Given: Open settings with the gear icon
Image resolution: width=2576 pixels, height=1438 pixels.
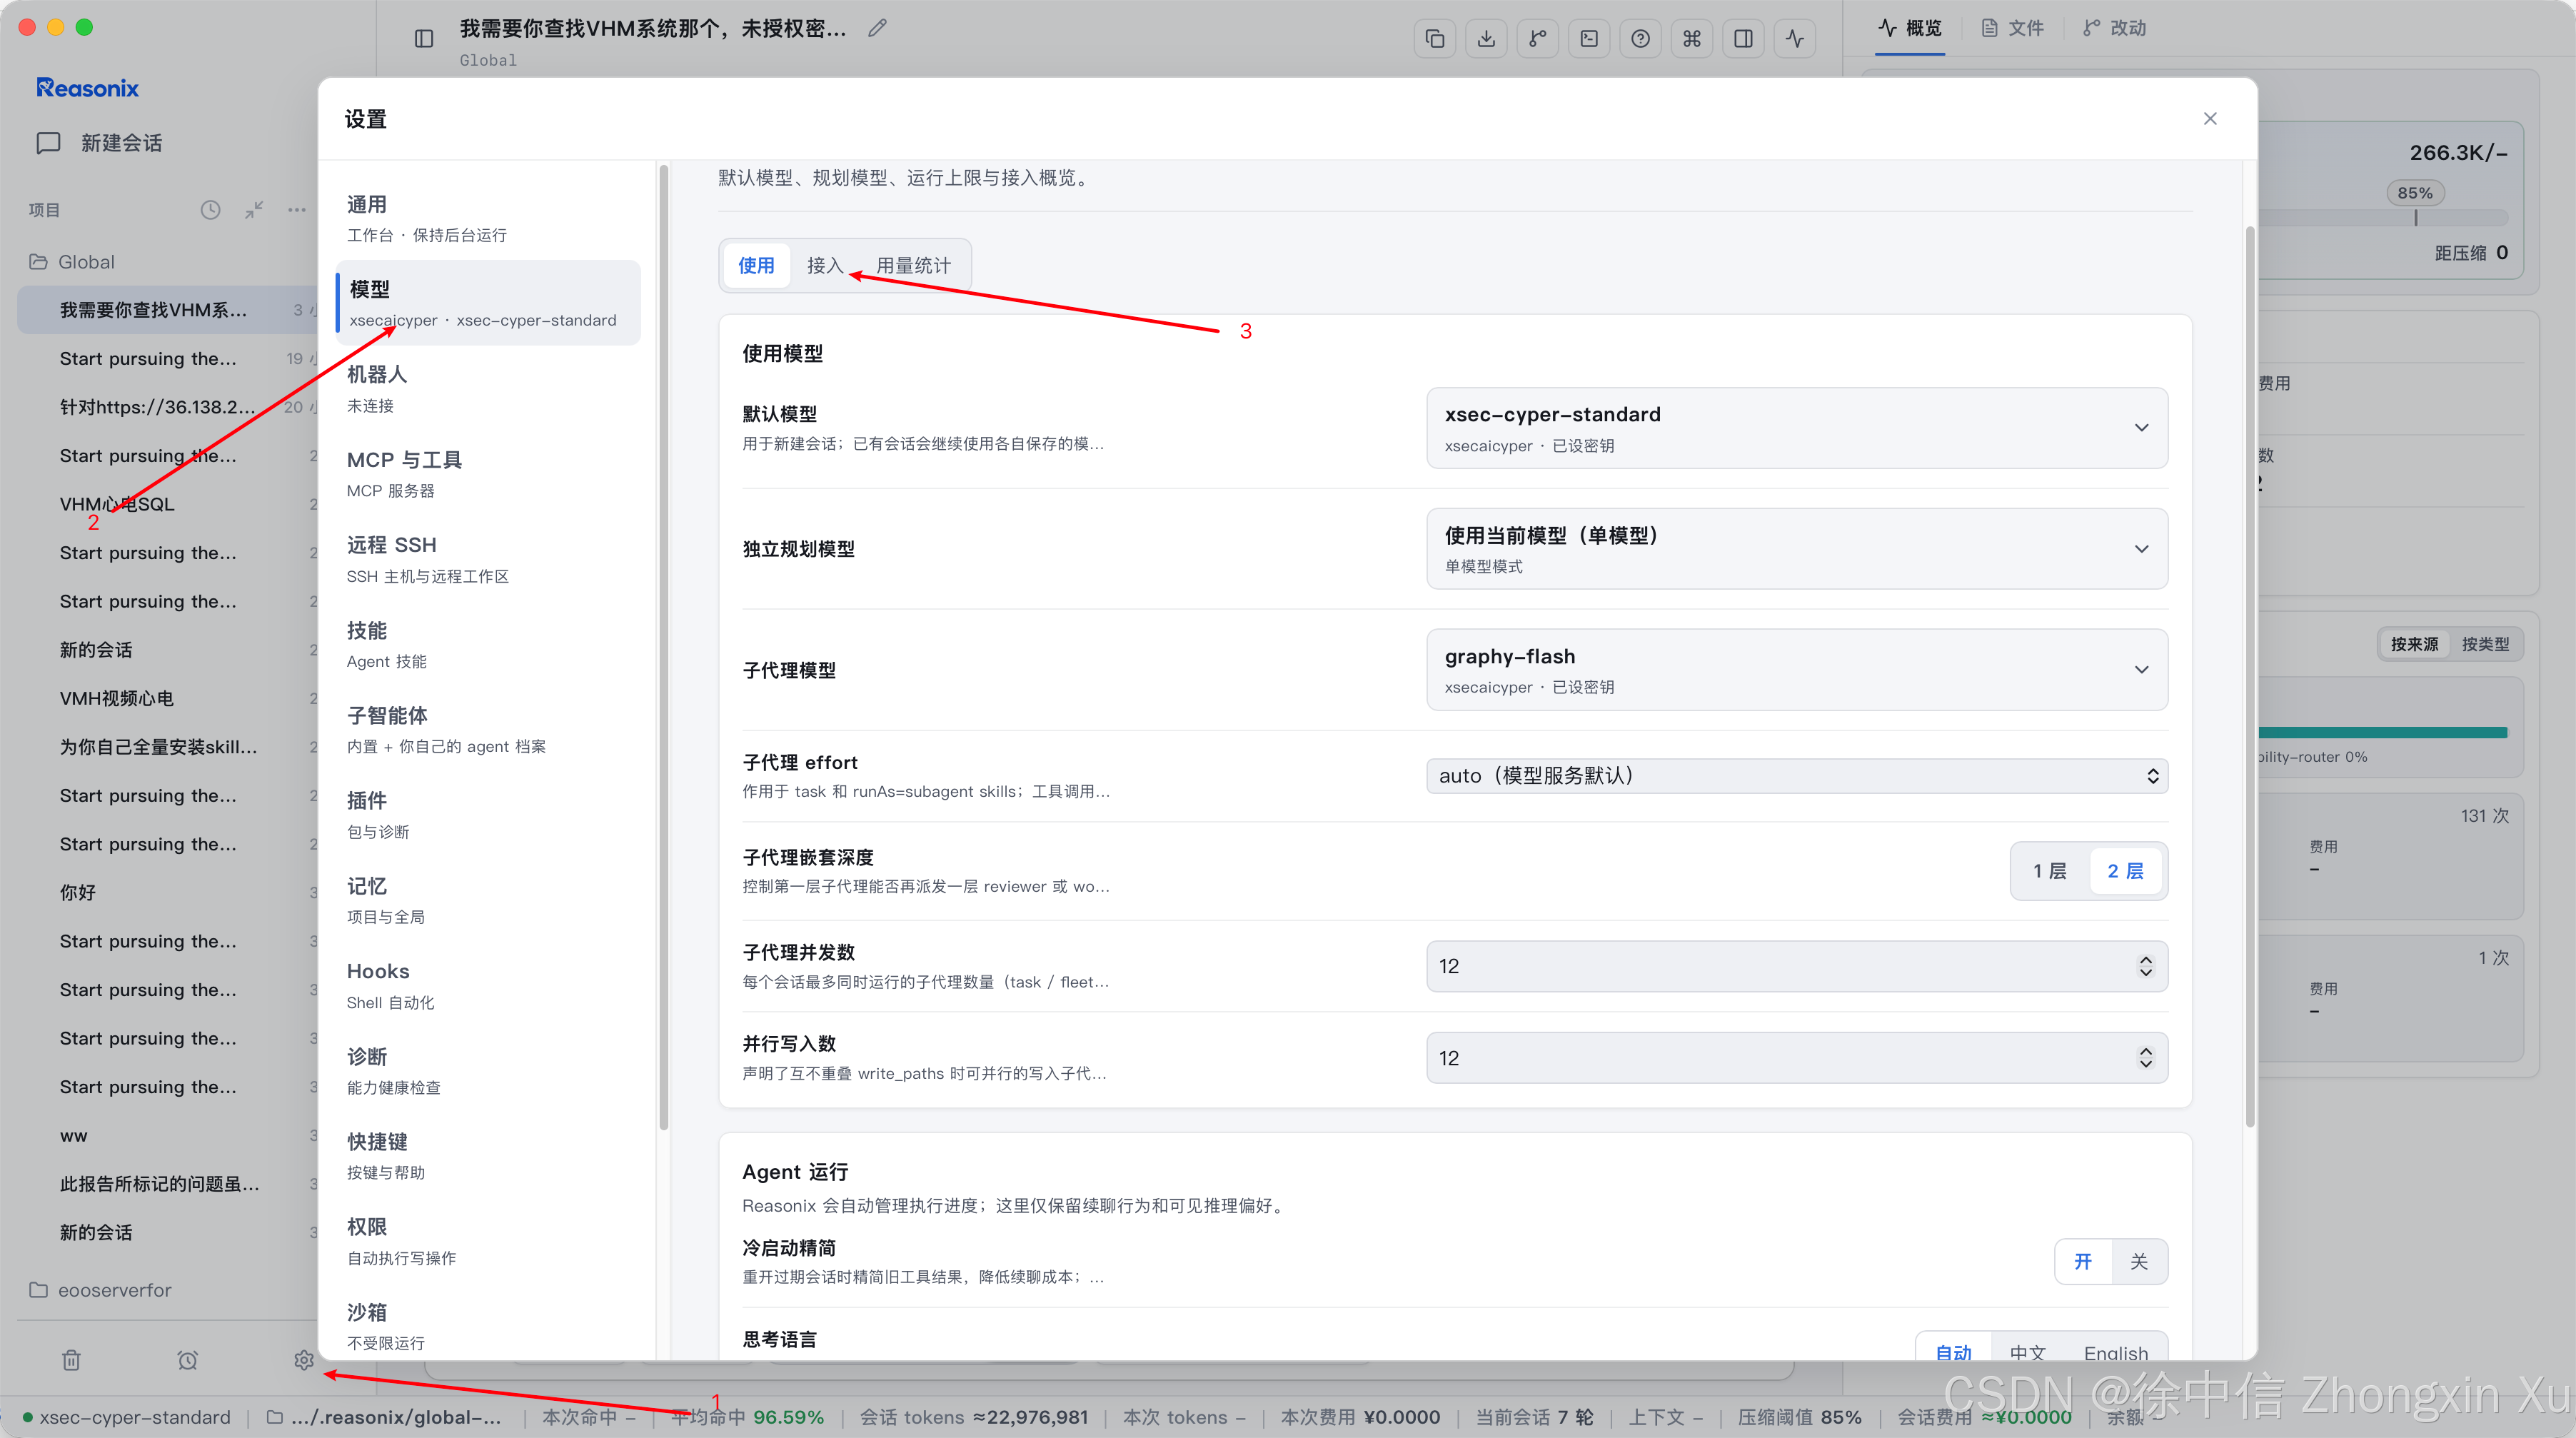Looking at the screenshot, I should point(304,1360).
